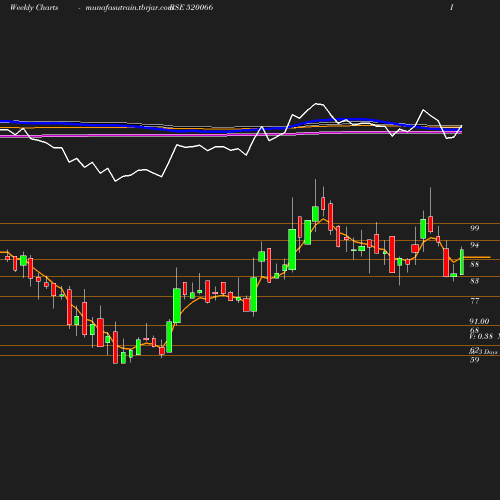This screenshot has height=500, width=500.
Task: Click the "BSE 520066" symbol label
Action: [192, 7]
